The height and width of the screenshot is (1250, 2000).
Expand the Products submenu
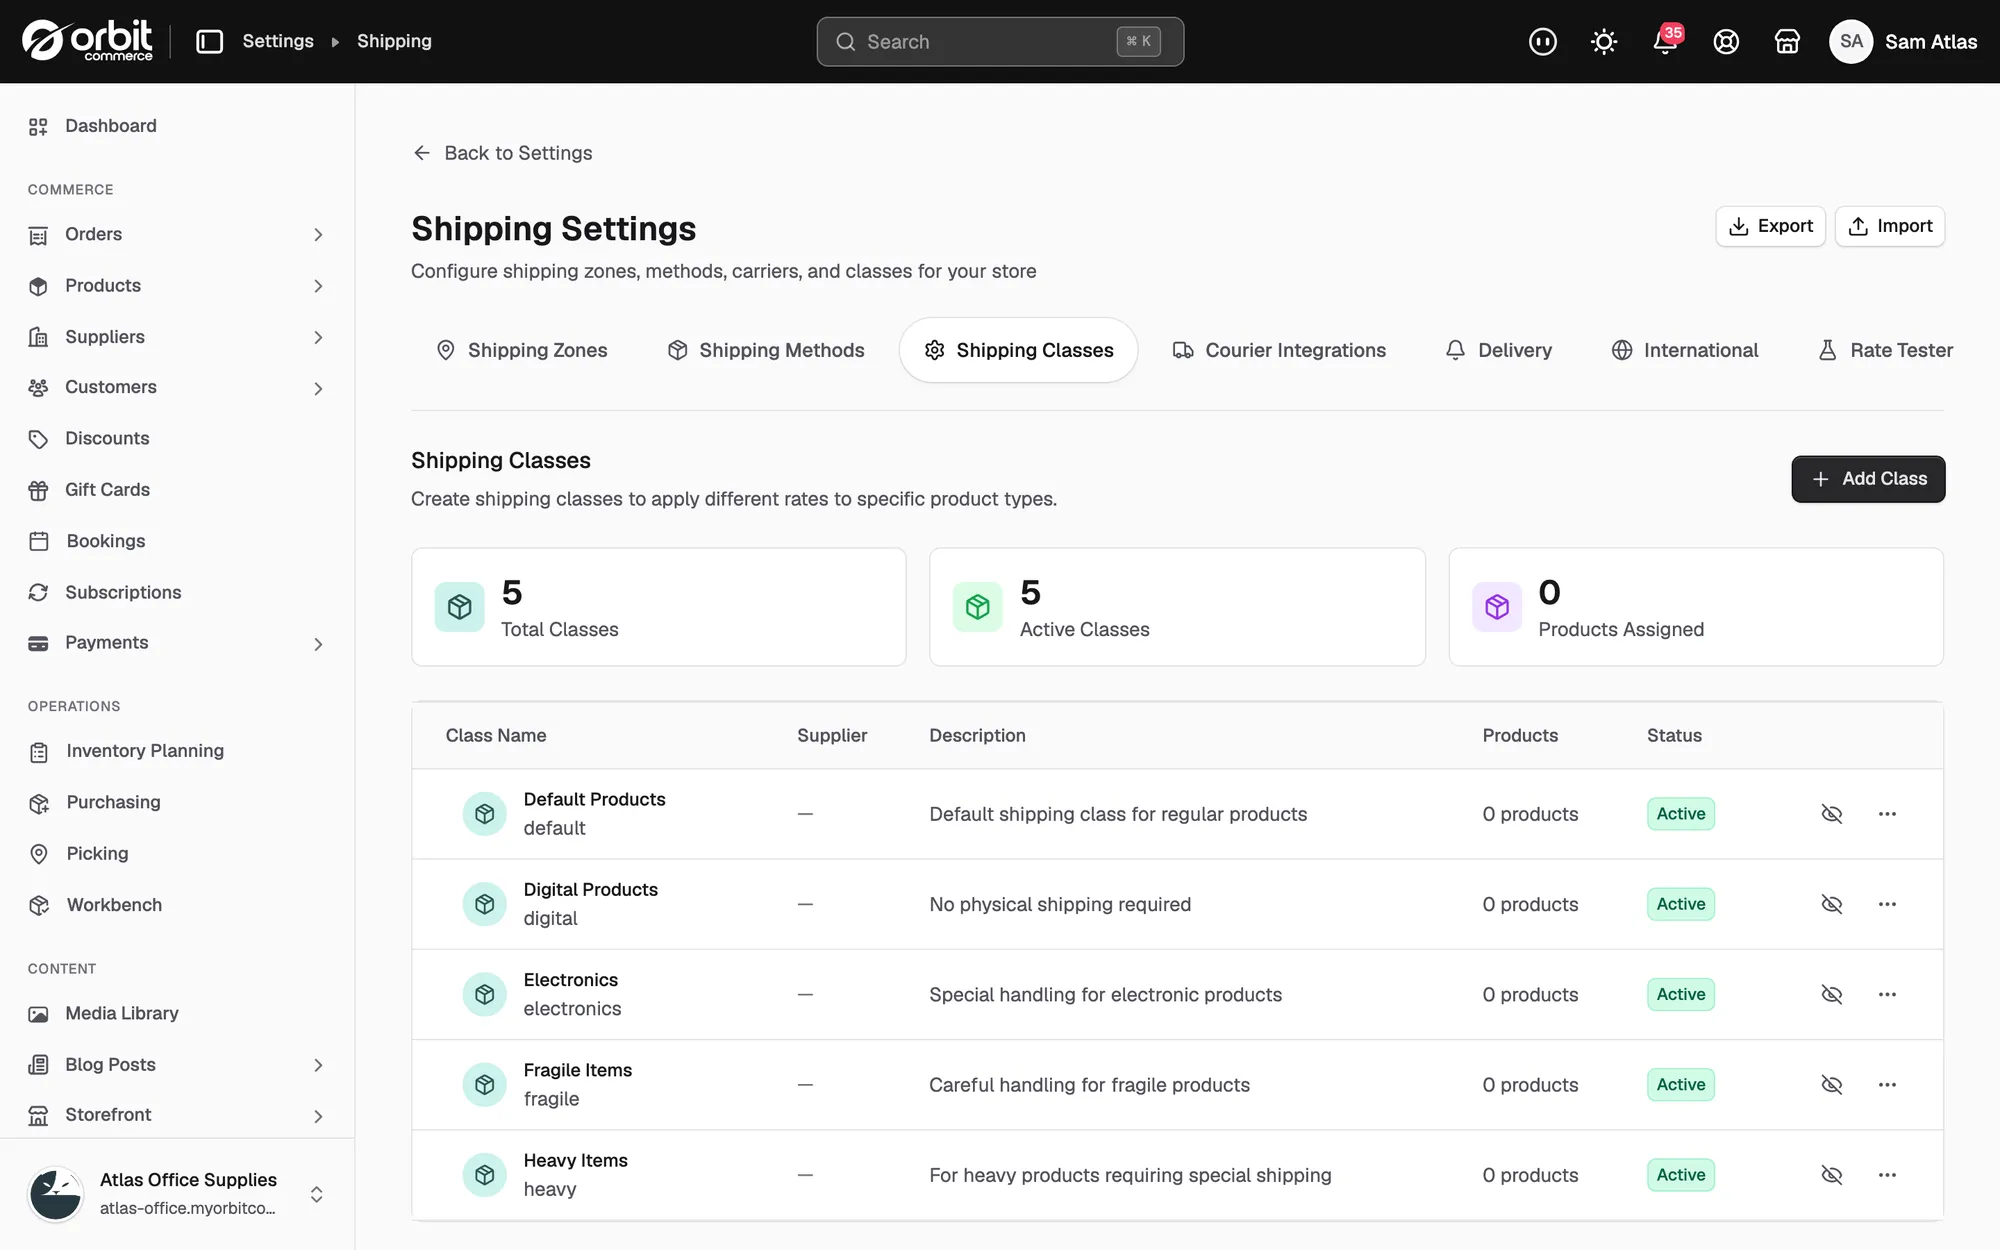pyautogui.click(x=318, y=286)
